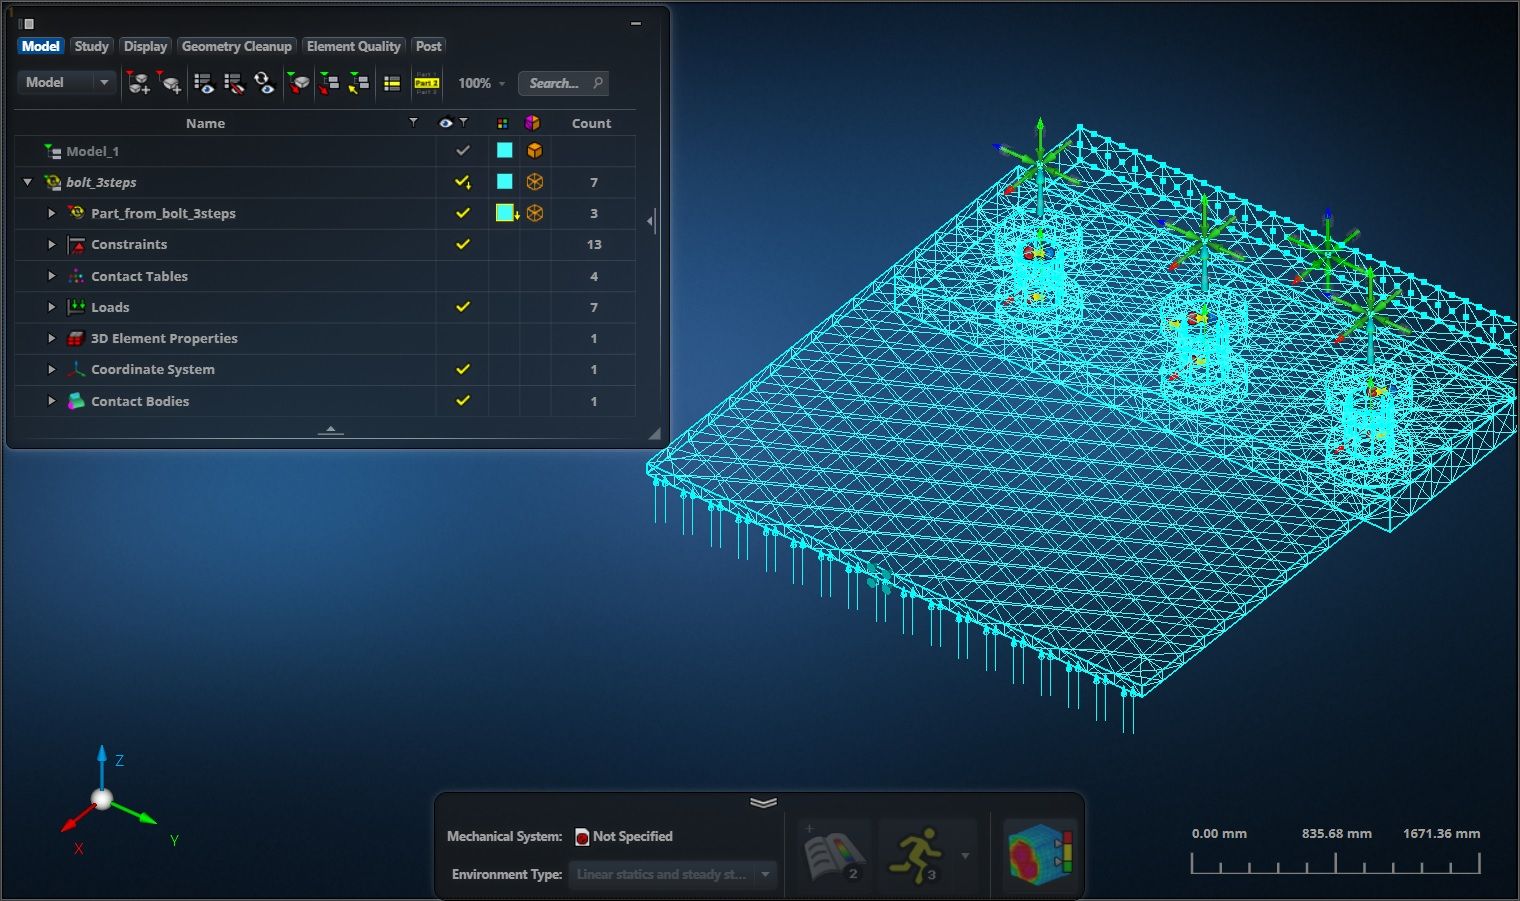The image size is (1520, 901).
Task: Click the yellow list rows icon
Action: coord(392,83)
